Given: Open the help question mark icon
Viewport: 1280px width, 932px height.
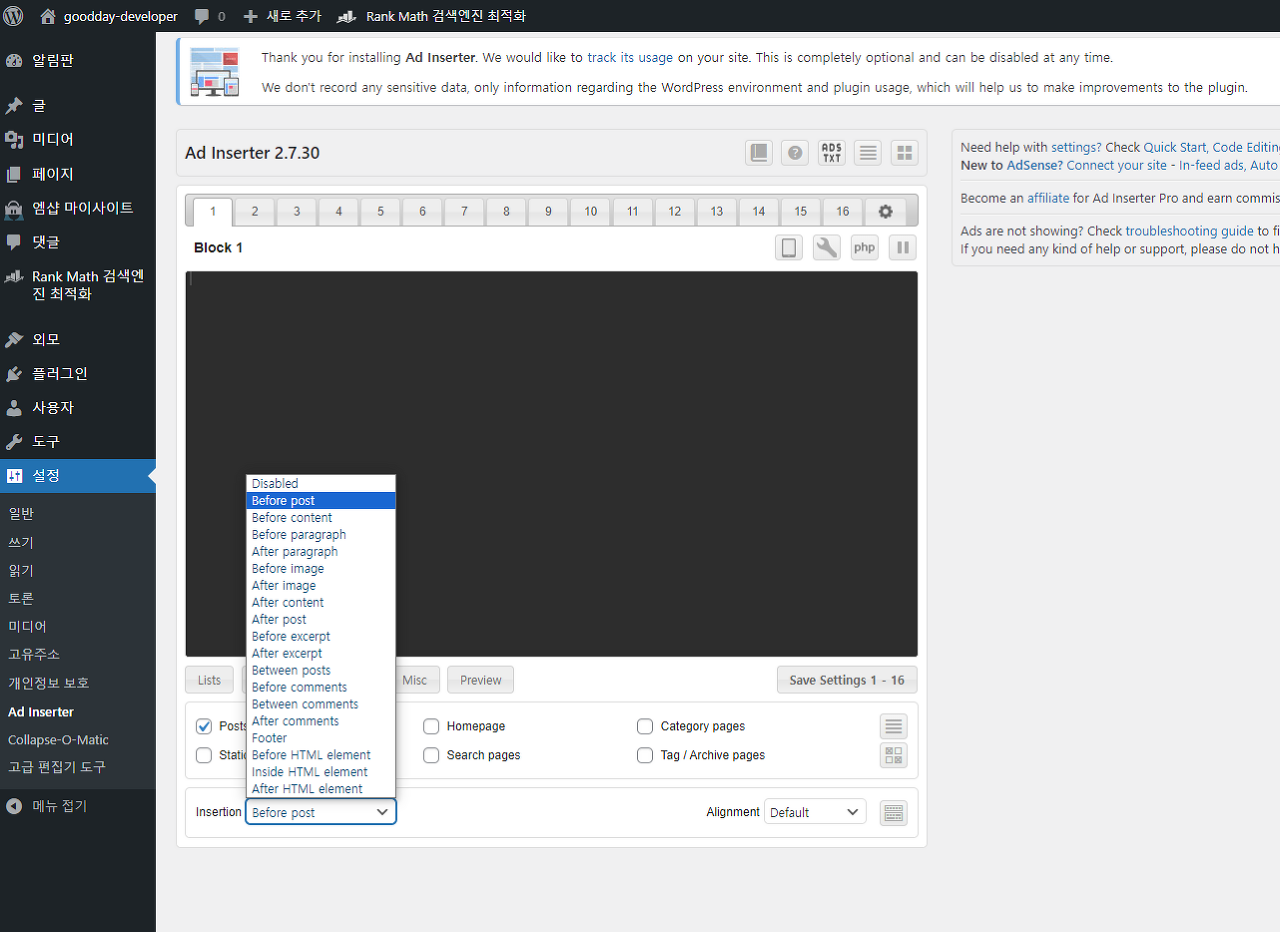Looking at the screenshot, I should point(795,153).
